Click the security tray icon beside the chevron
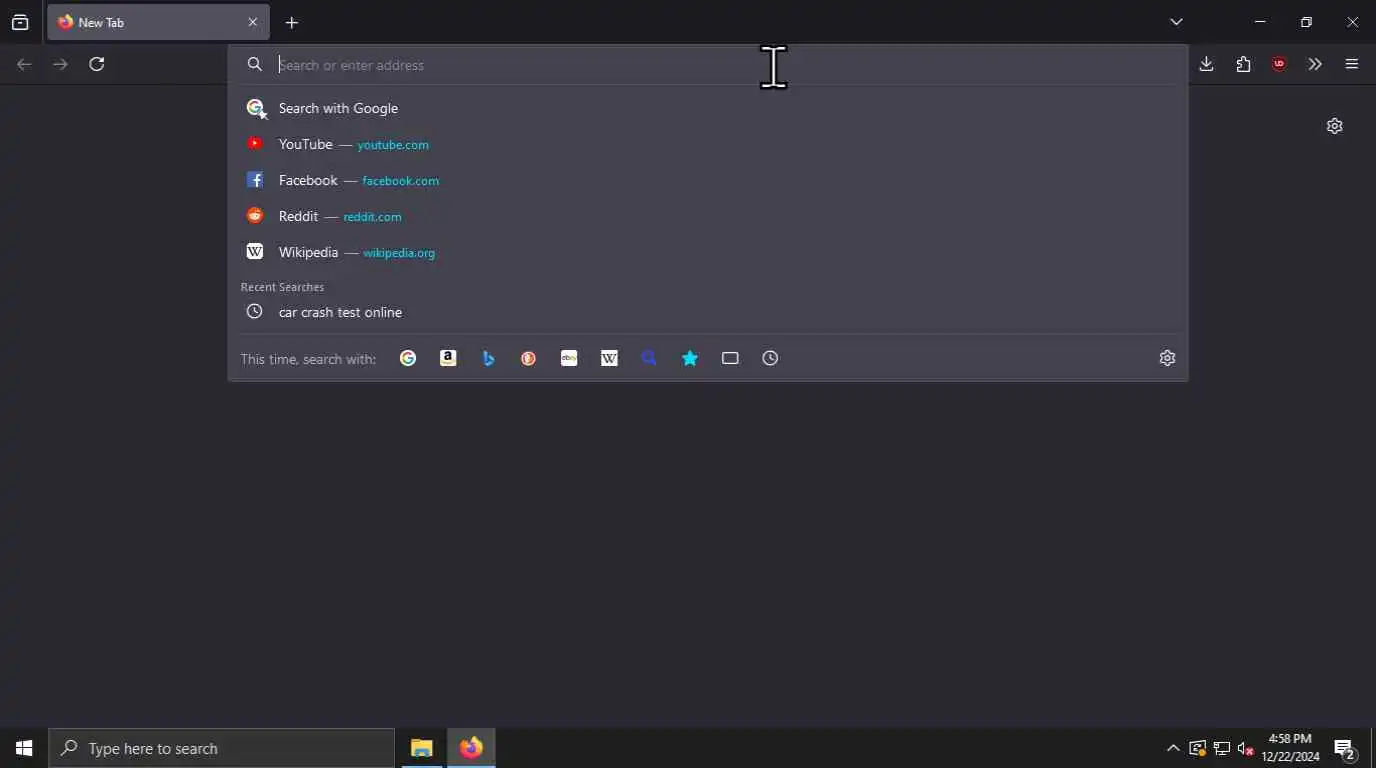 pos(1197,748)
